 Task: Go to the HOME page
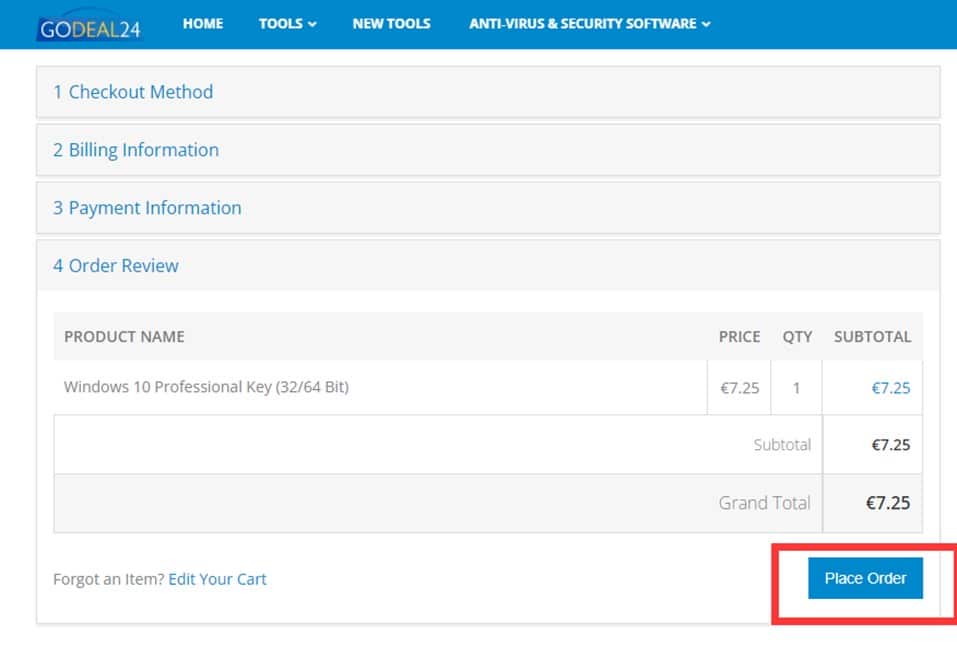[x=203, y=23]
